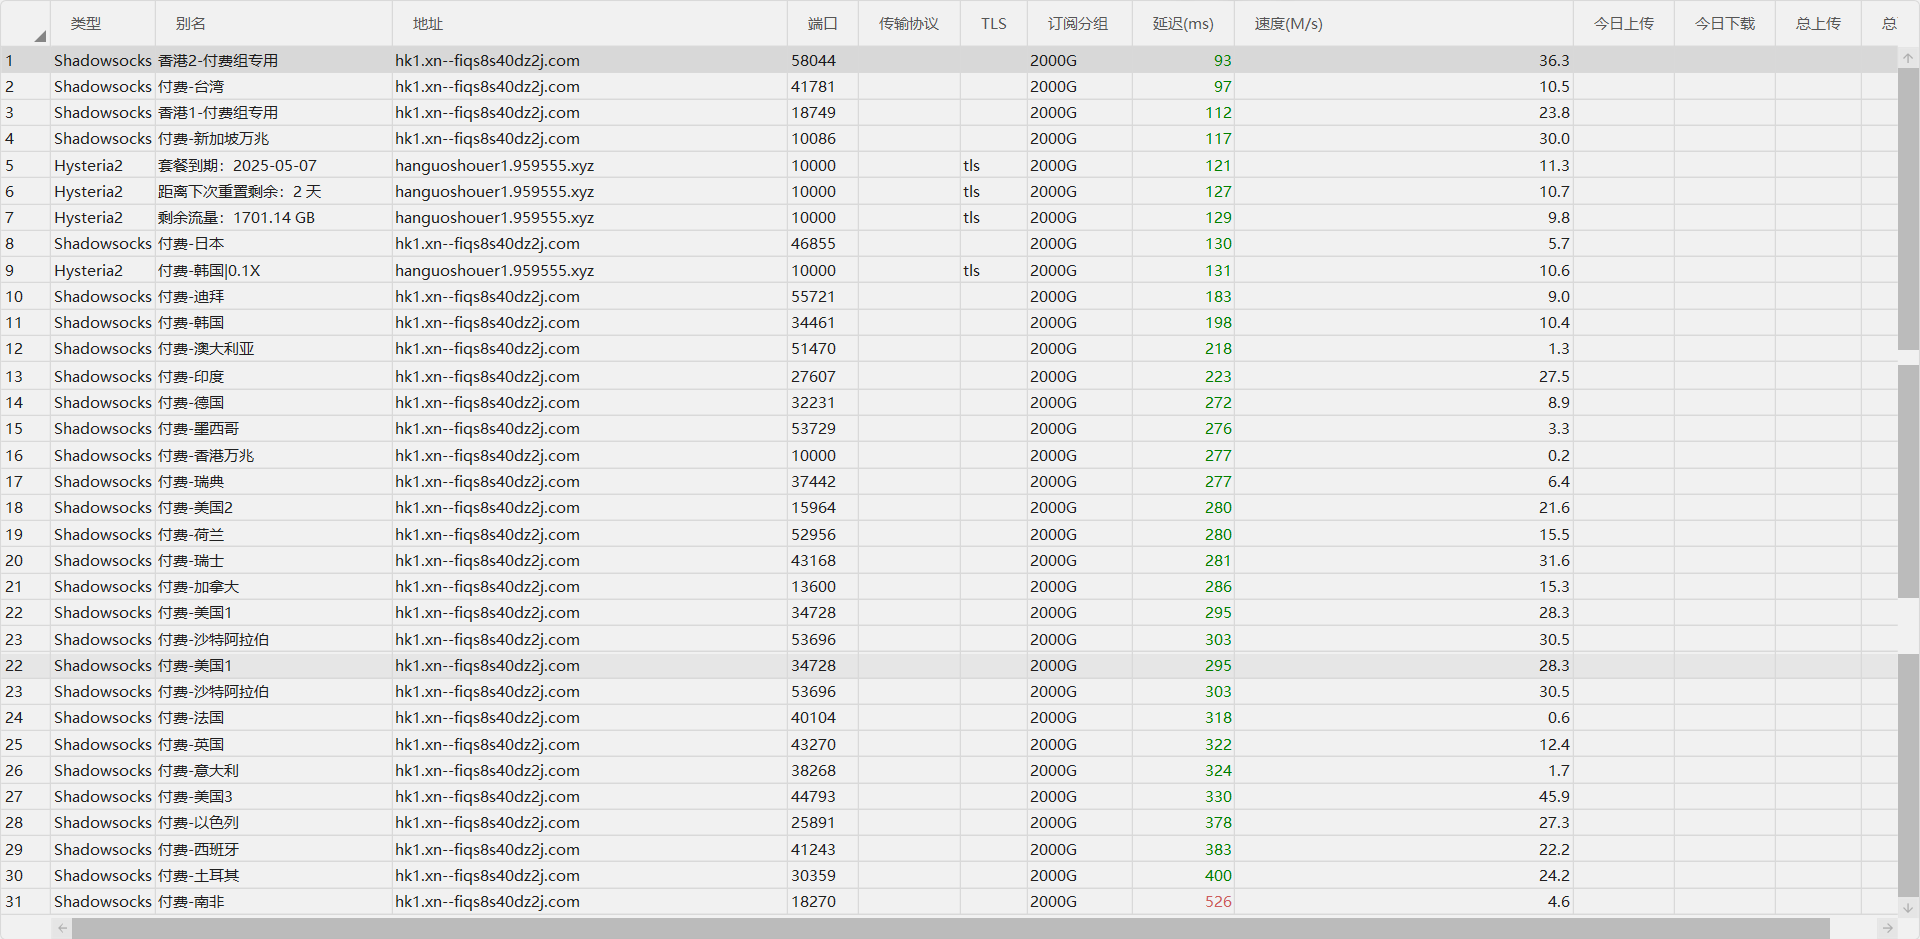The image size is (1920, 939).
Task: Select the 付费-加拿大 server row
Action: [x=948, y=586]
